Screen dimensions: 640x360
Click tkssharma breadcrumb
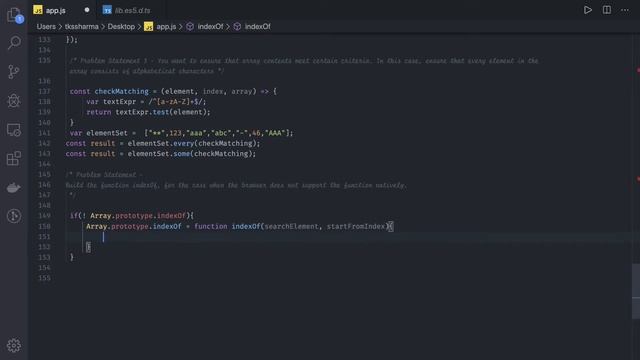[82, 27]
